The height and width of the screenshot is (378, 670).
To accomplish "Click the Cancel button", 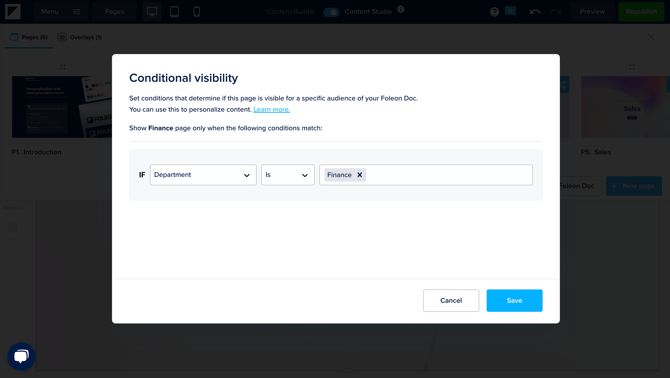I will coord(451,300).
